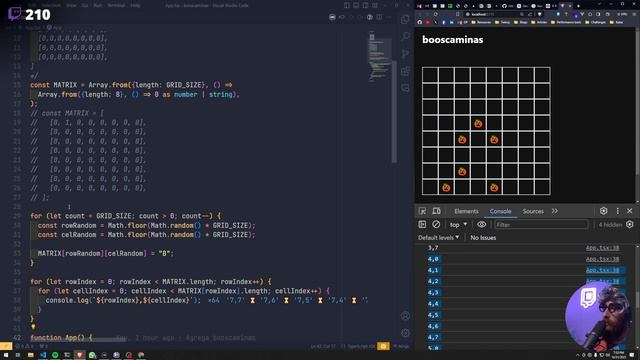Open Brave browser from the taskbar
The height and width of the screenshot is (360, 640).
coord(79,355)
